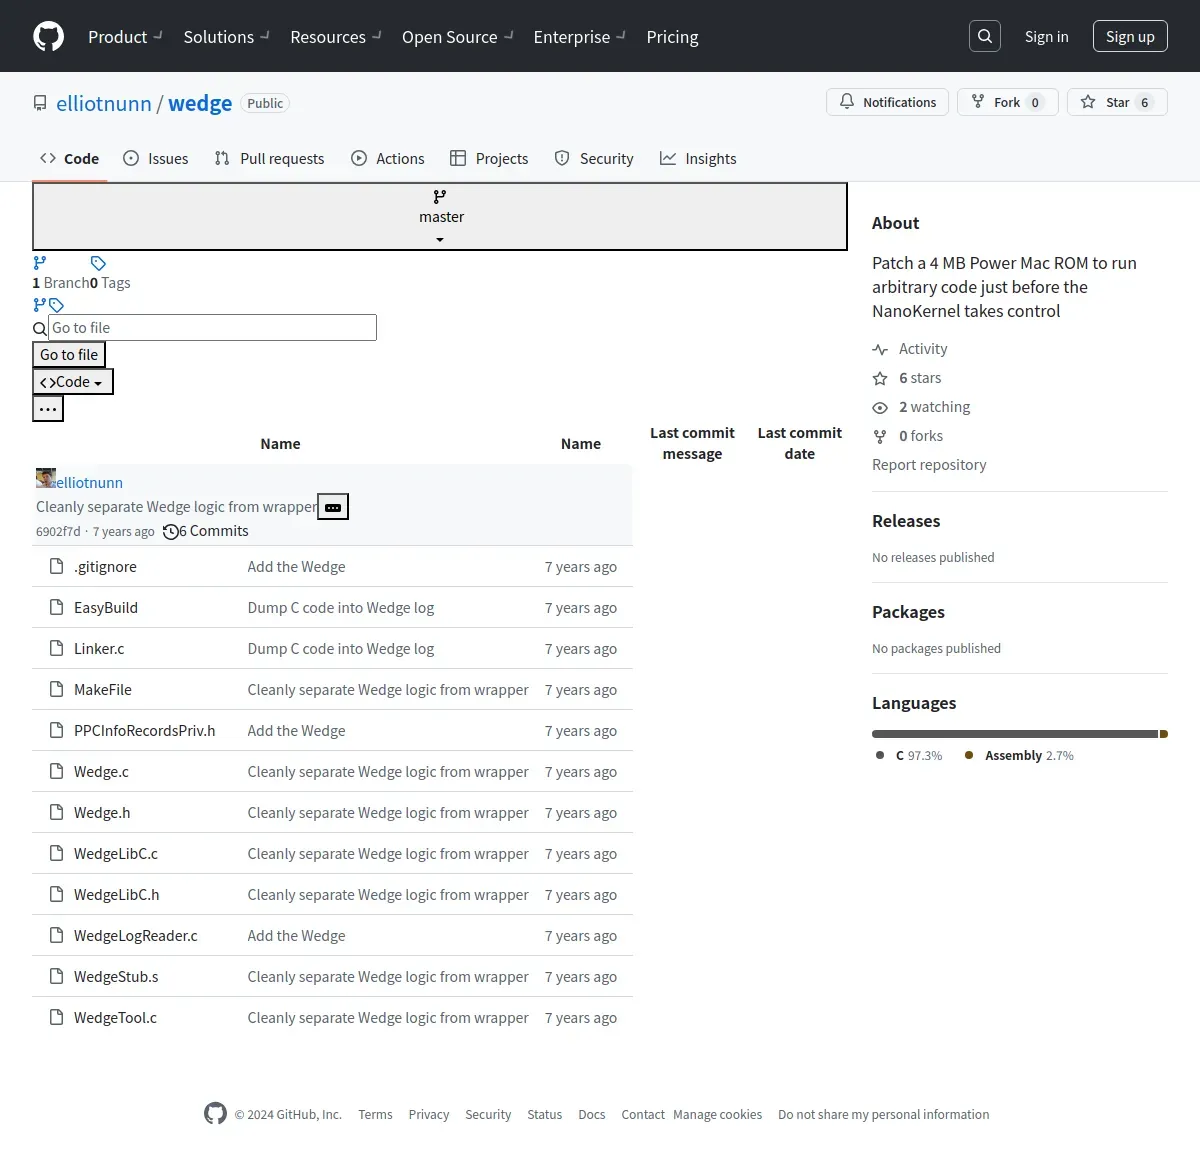Open the three-dot more options button

(48, 409)
